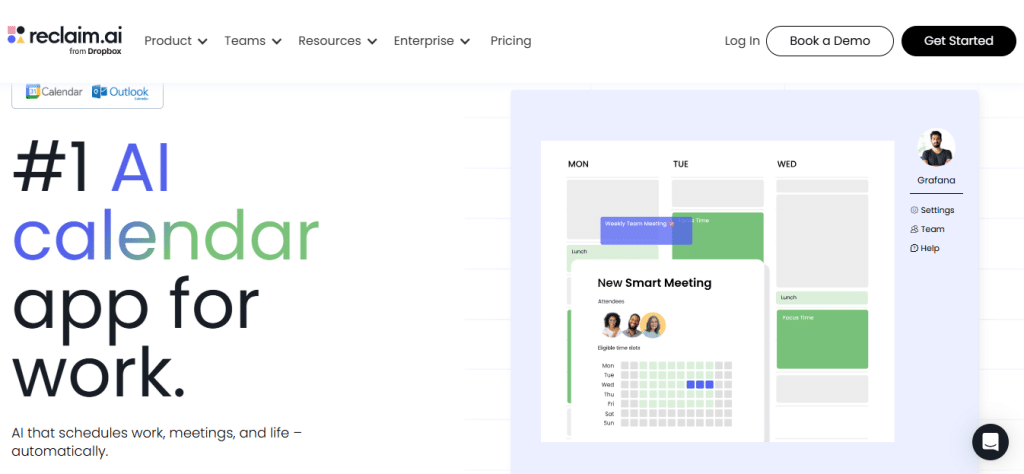Click the Lunch block under WED

click(x=822, y=298)
